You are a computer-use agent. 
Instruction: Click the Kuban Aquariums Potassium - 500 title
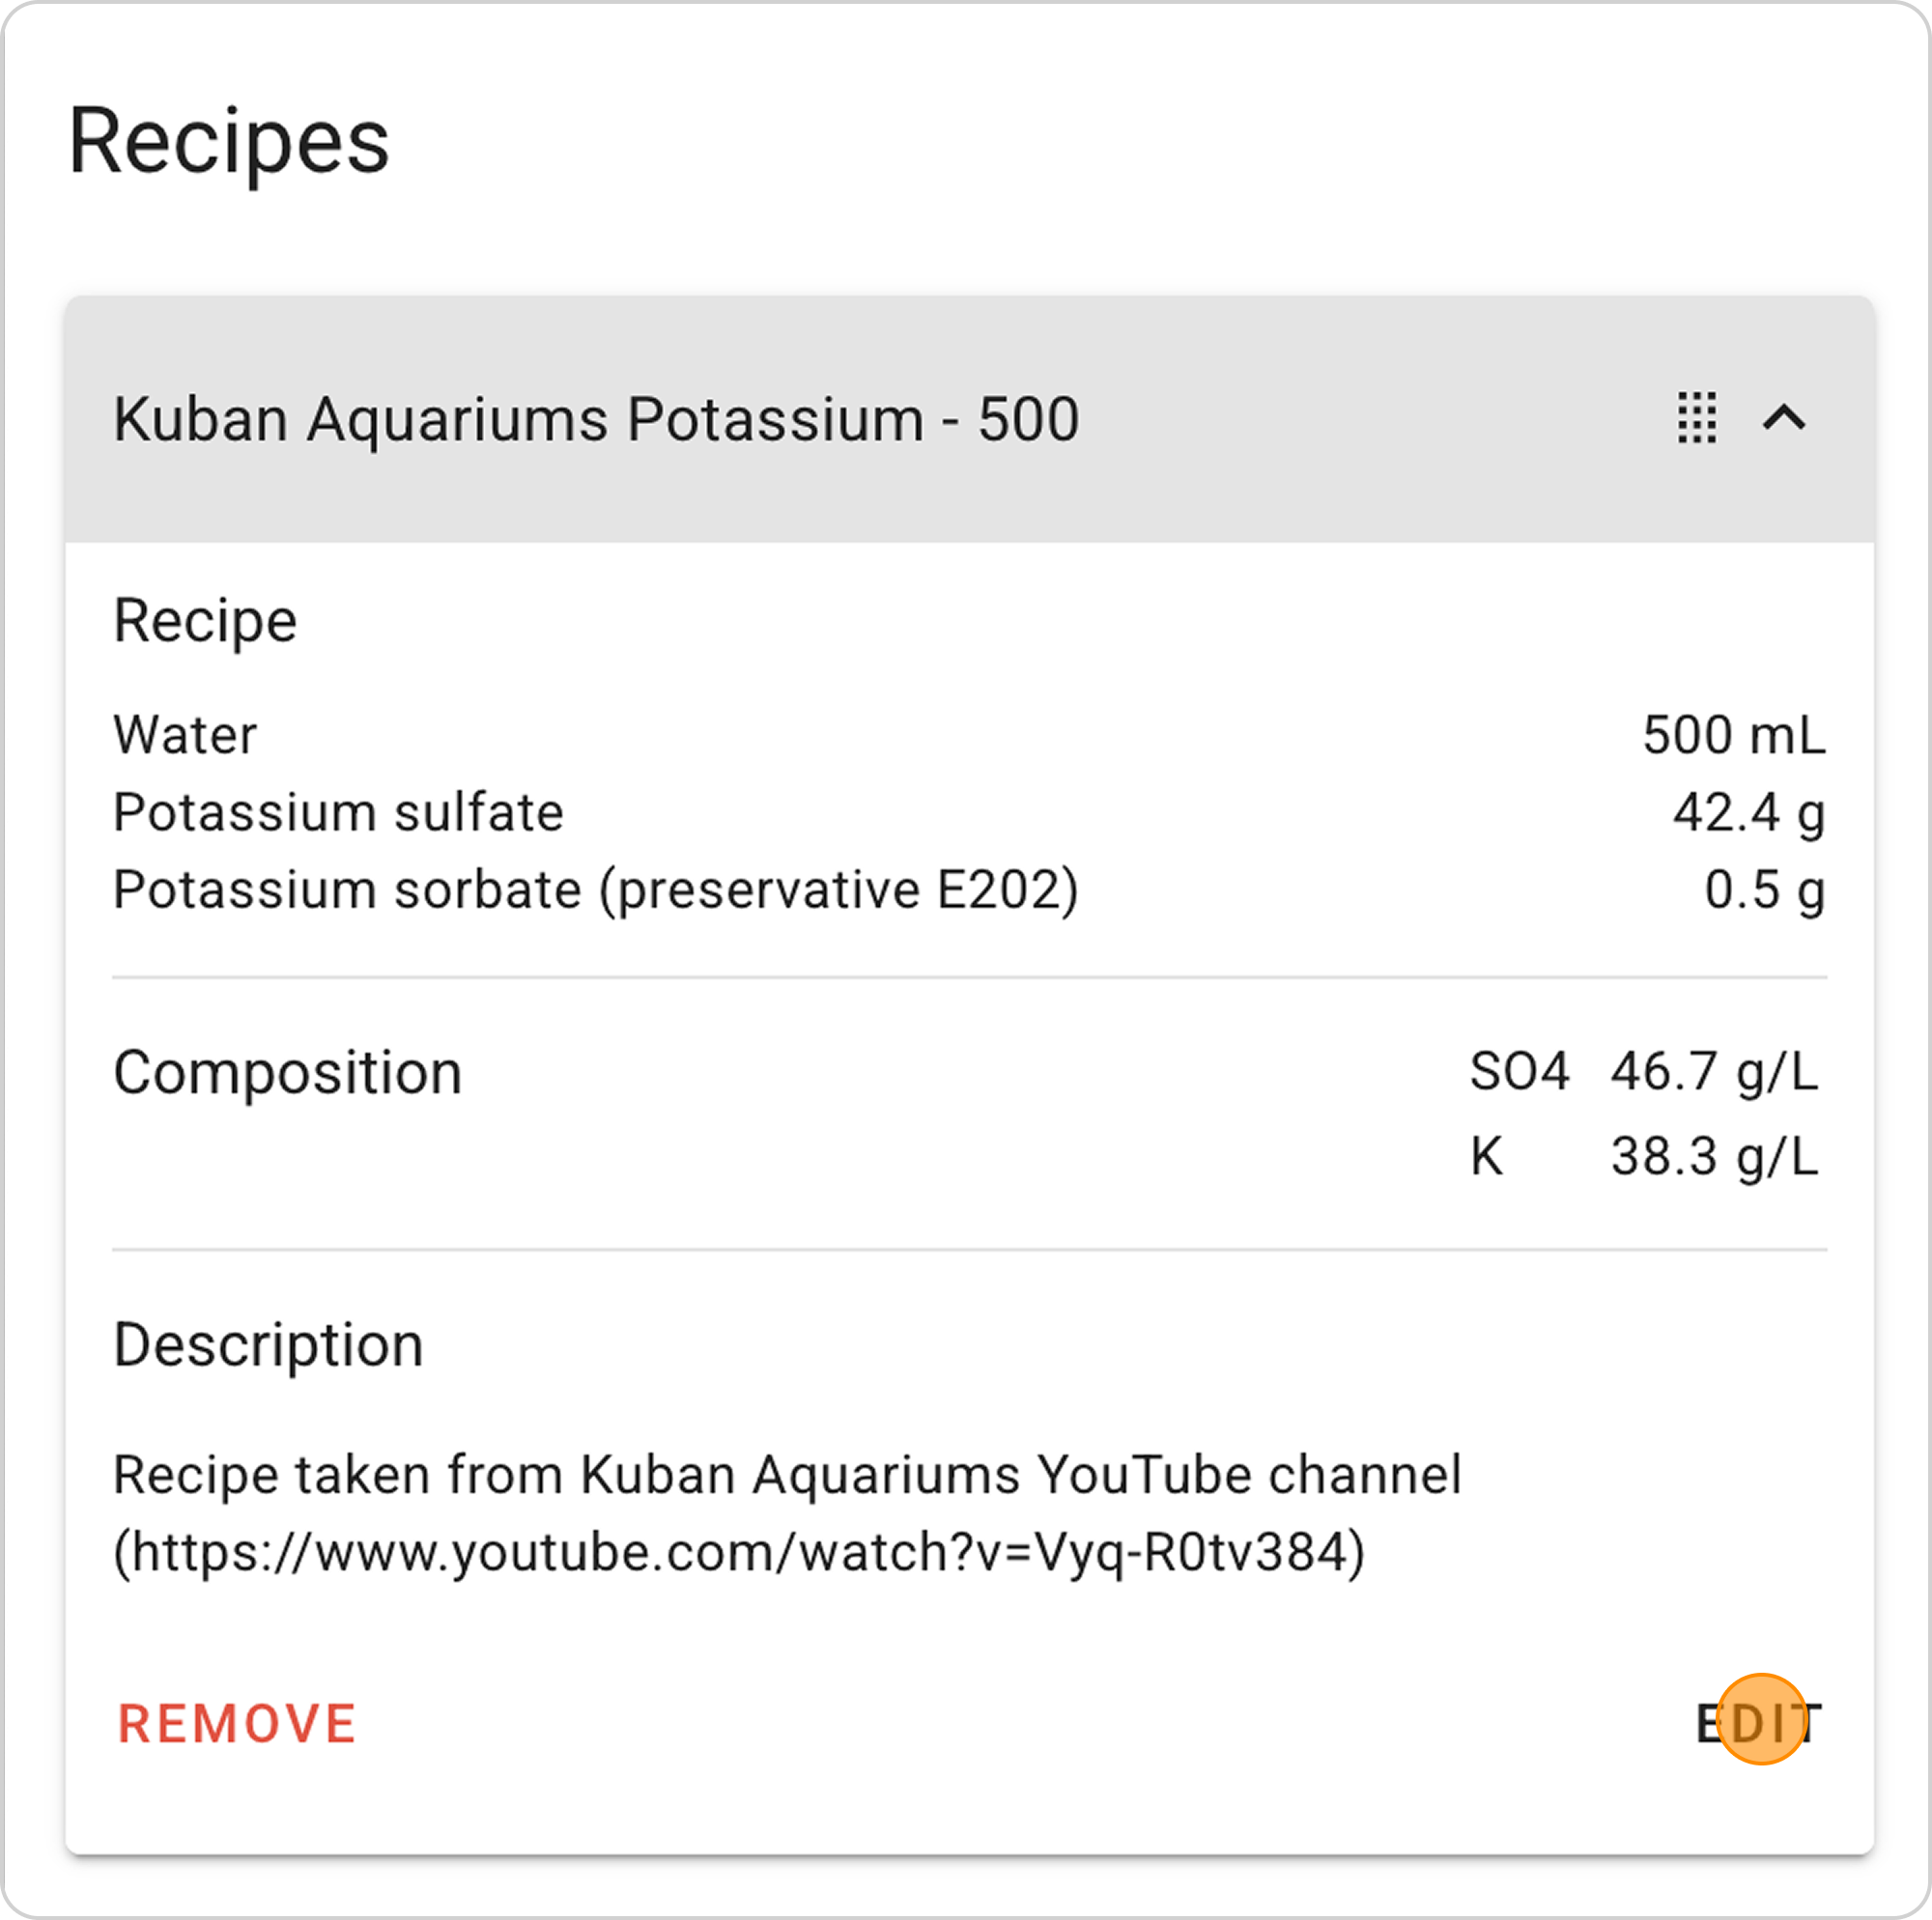[x=596, y=418]
